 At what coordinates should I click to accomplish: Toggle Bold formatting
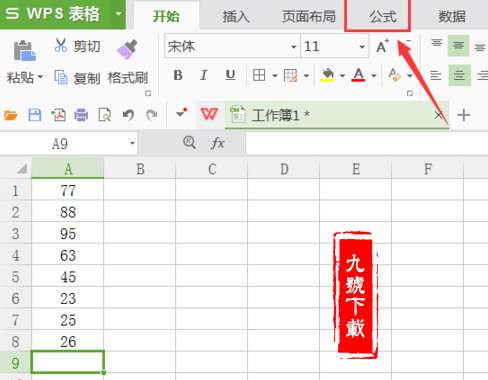coord(178,75)
